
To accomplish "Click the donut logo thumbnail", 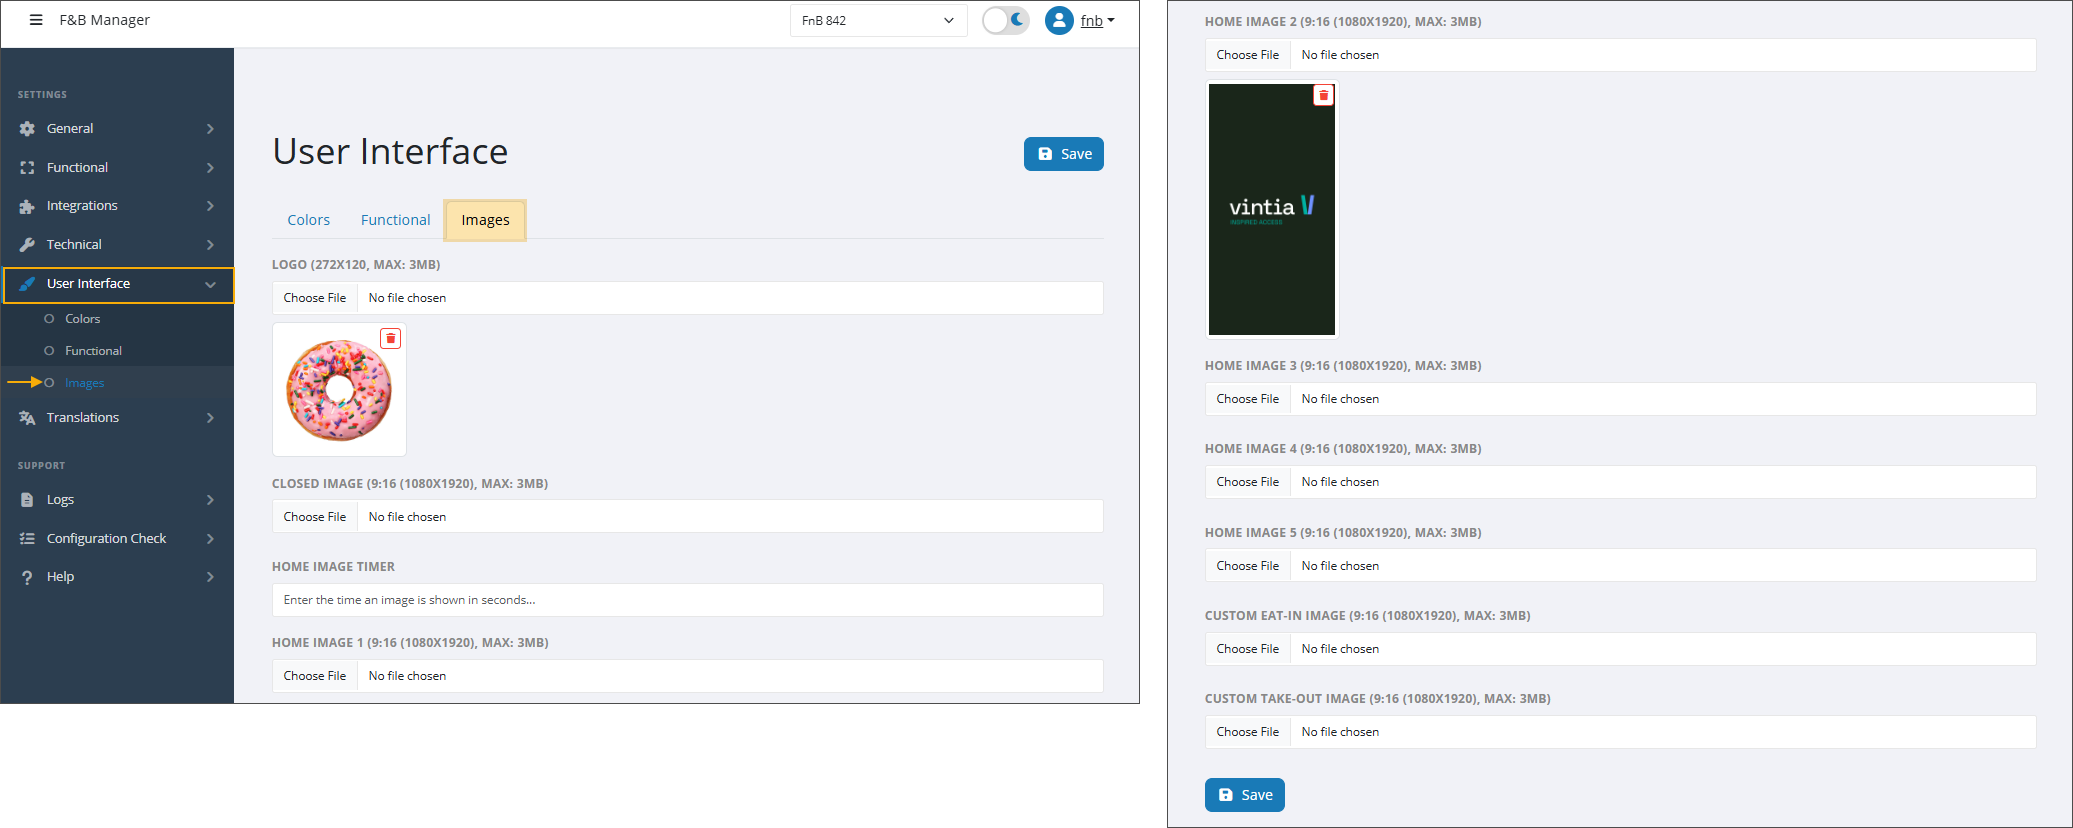I will click(x=339, y=390).
